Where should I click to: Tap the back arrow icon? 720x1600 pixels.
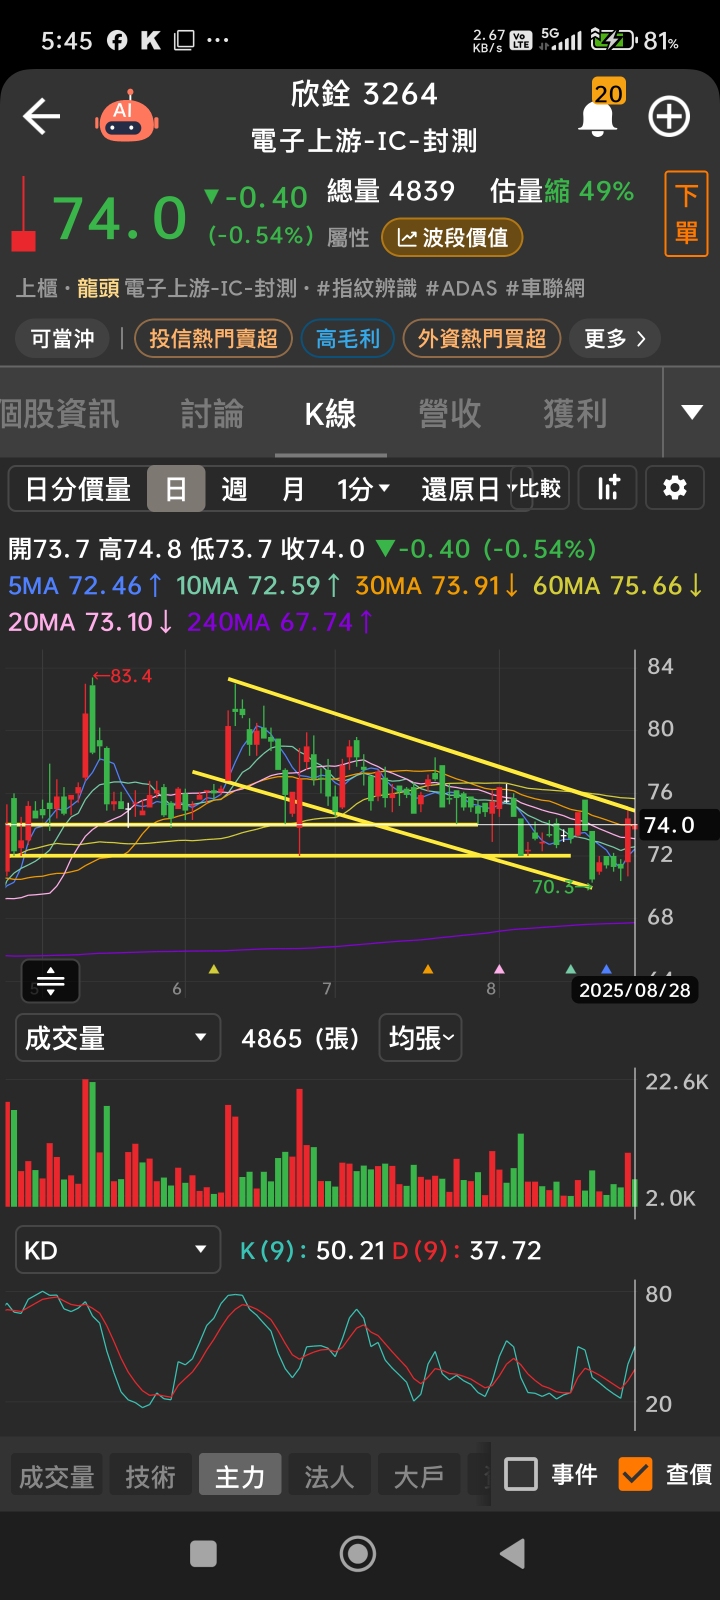[42, 117]
